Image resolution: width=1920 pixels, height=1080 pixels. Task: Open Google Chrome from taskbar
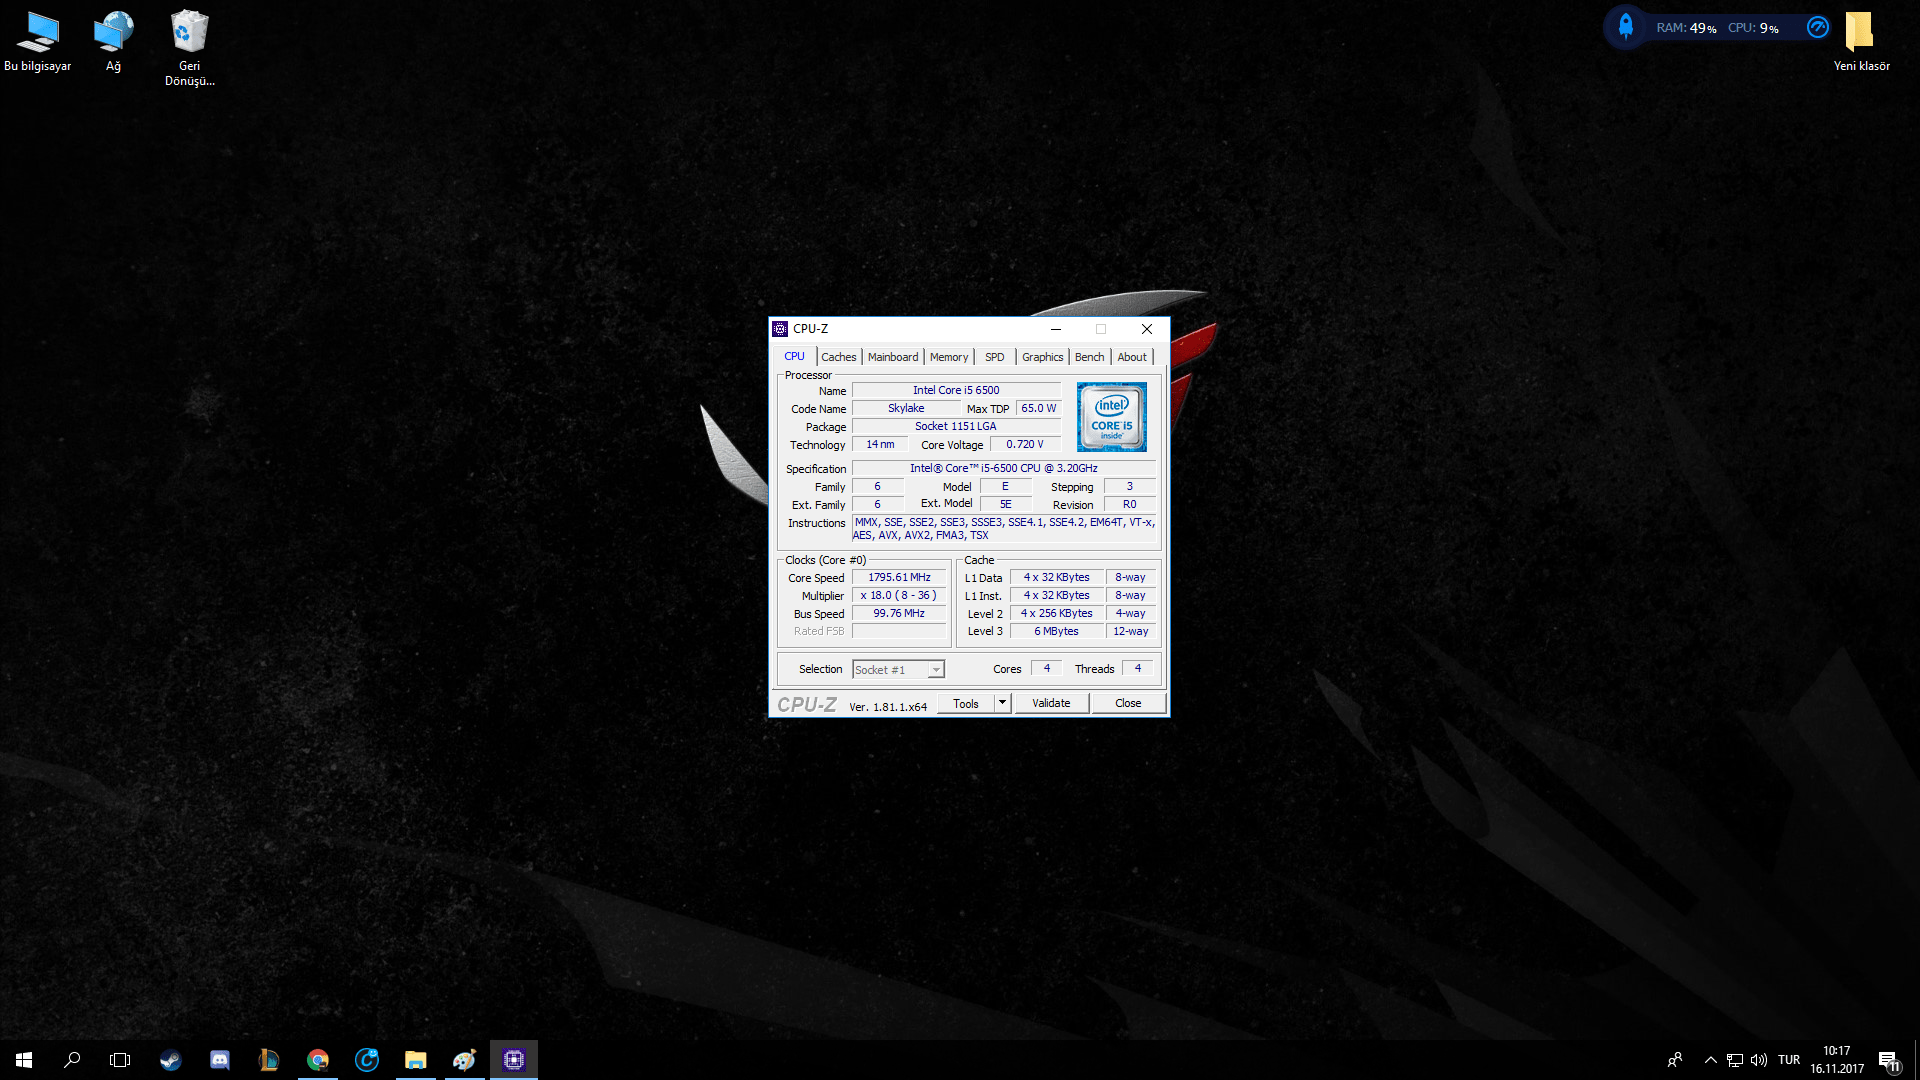coord(318,1060)
